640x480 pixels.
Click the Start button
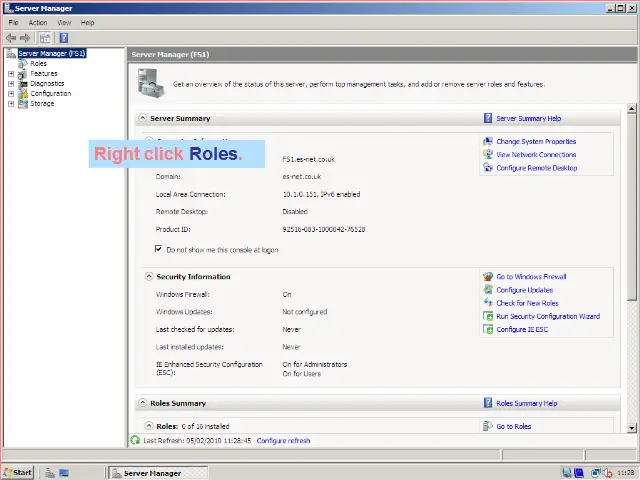[18, 473]
